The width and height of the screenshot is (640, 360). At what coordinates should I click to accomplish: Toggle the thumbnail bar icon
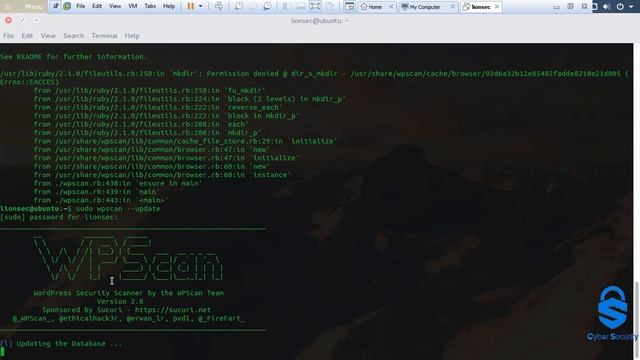pos(301,6)
